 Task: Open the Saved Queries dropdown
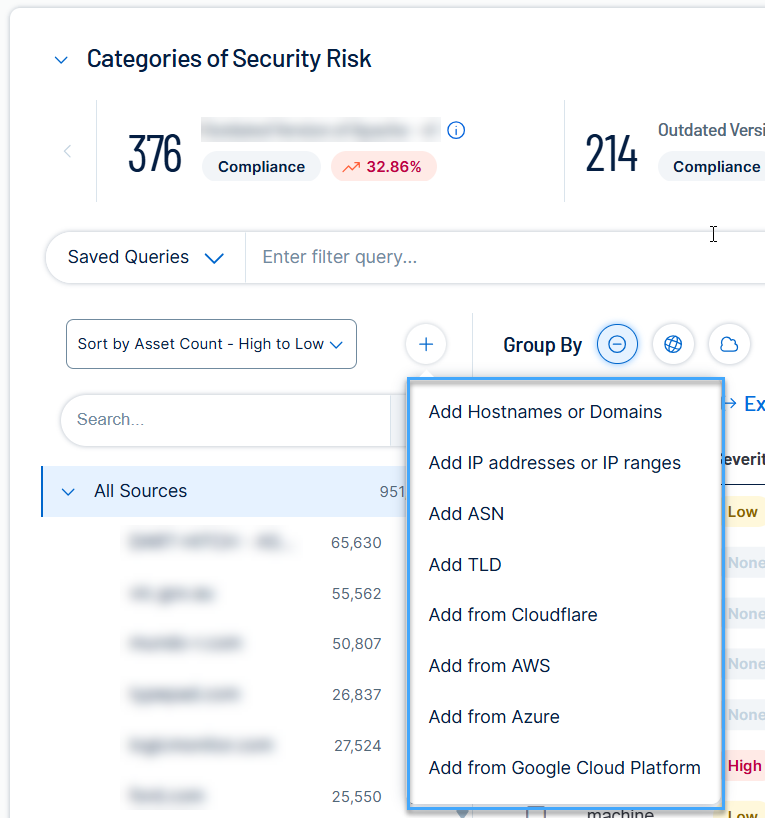[145, 258]
